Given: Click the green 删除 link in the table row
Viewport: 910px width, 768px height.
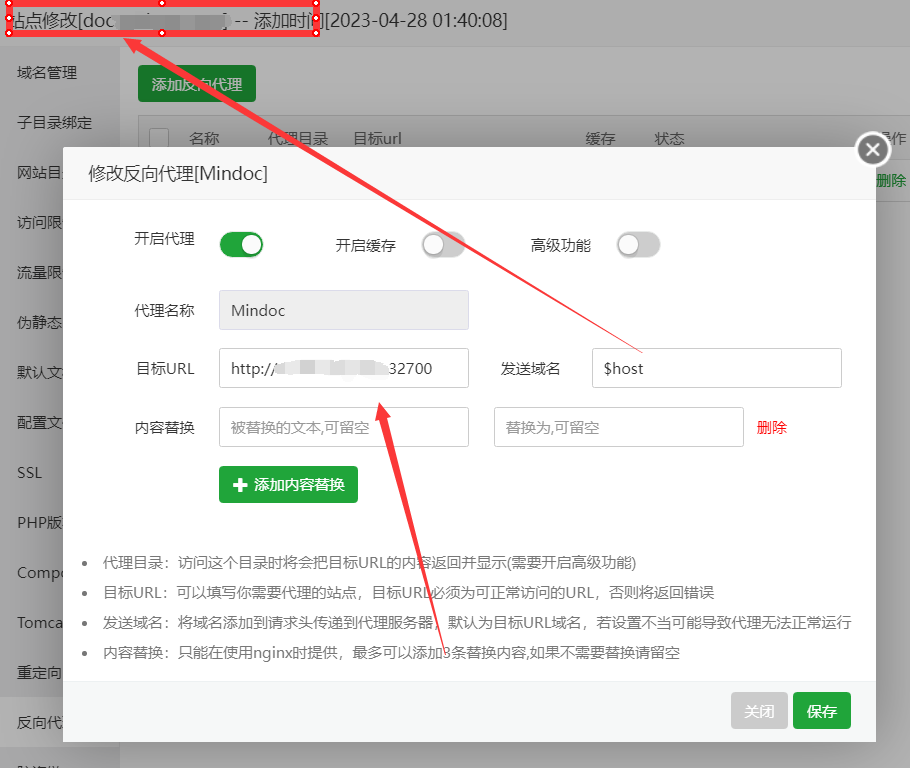Looking at the screenshot, I should pyautogui.click(x=891, y=180).
